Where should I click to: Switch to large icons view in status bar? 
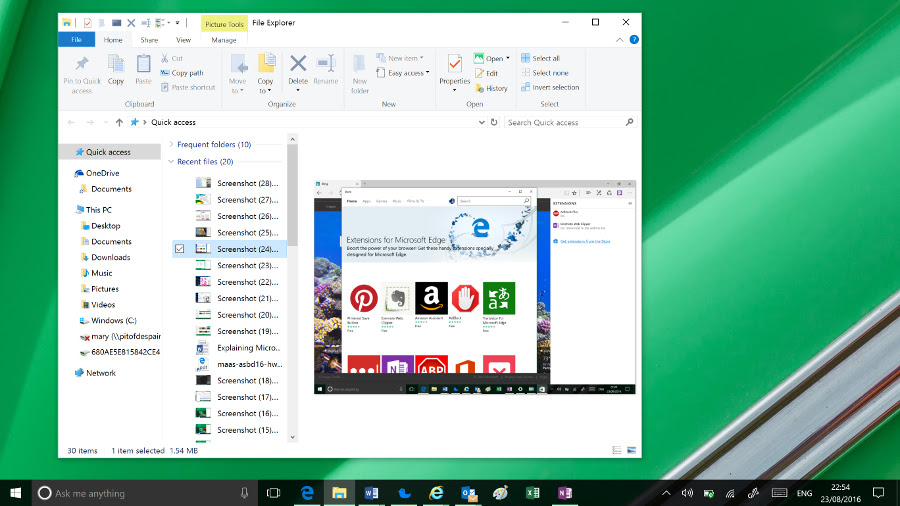631,450
